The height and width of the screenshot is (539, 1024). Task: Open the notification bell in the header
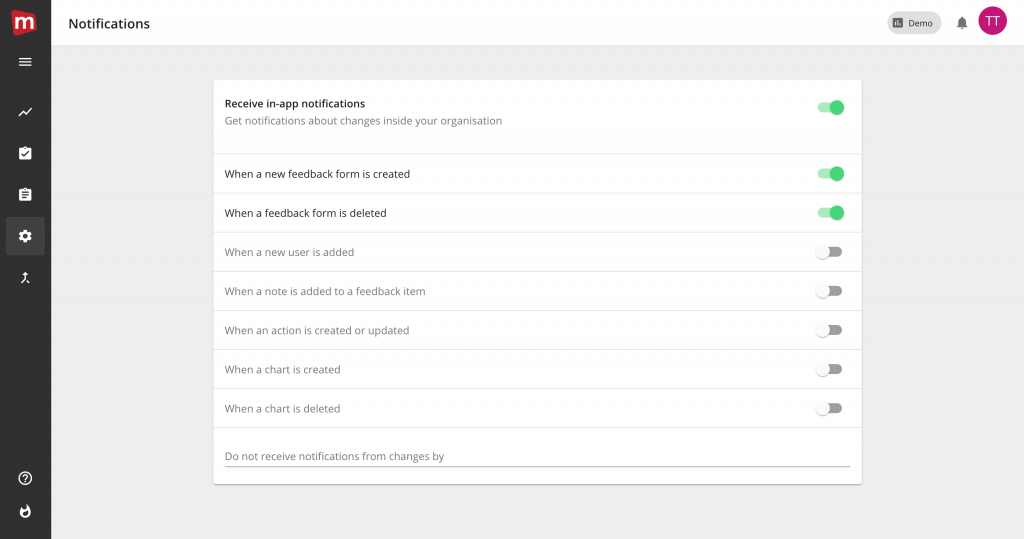[962, 23]
